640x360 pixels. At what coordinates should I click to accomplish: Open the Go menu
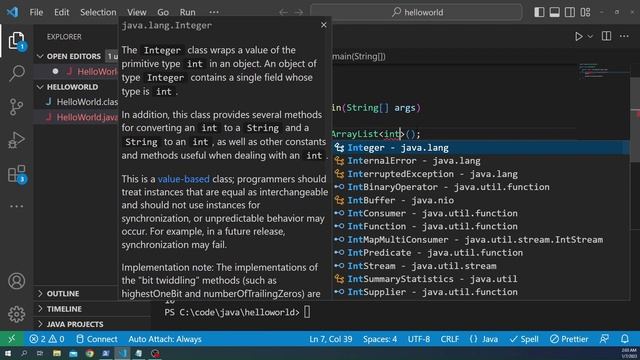pos(163,12)
